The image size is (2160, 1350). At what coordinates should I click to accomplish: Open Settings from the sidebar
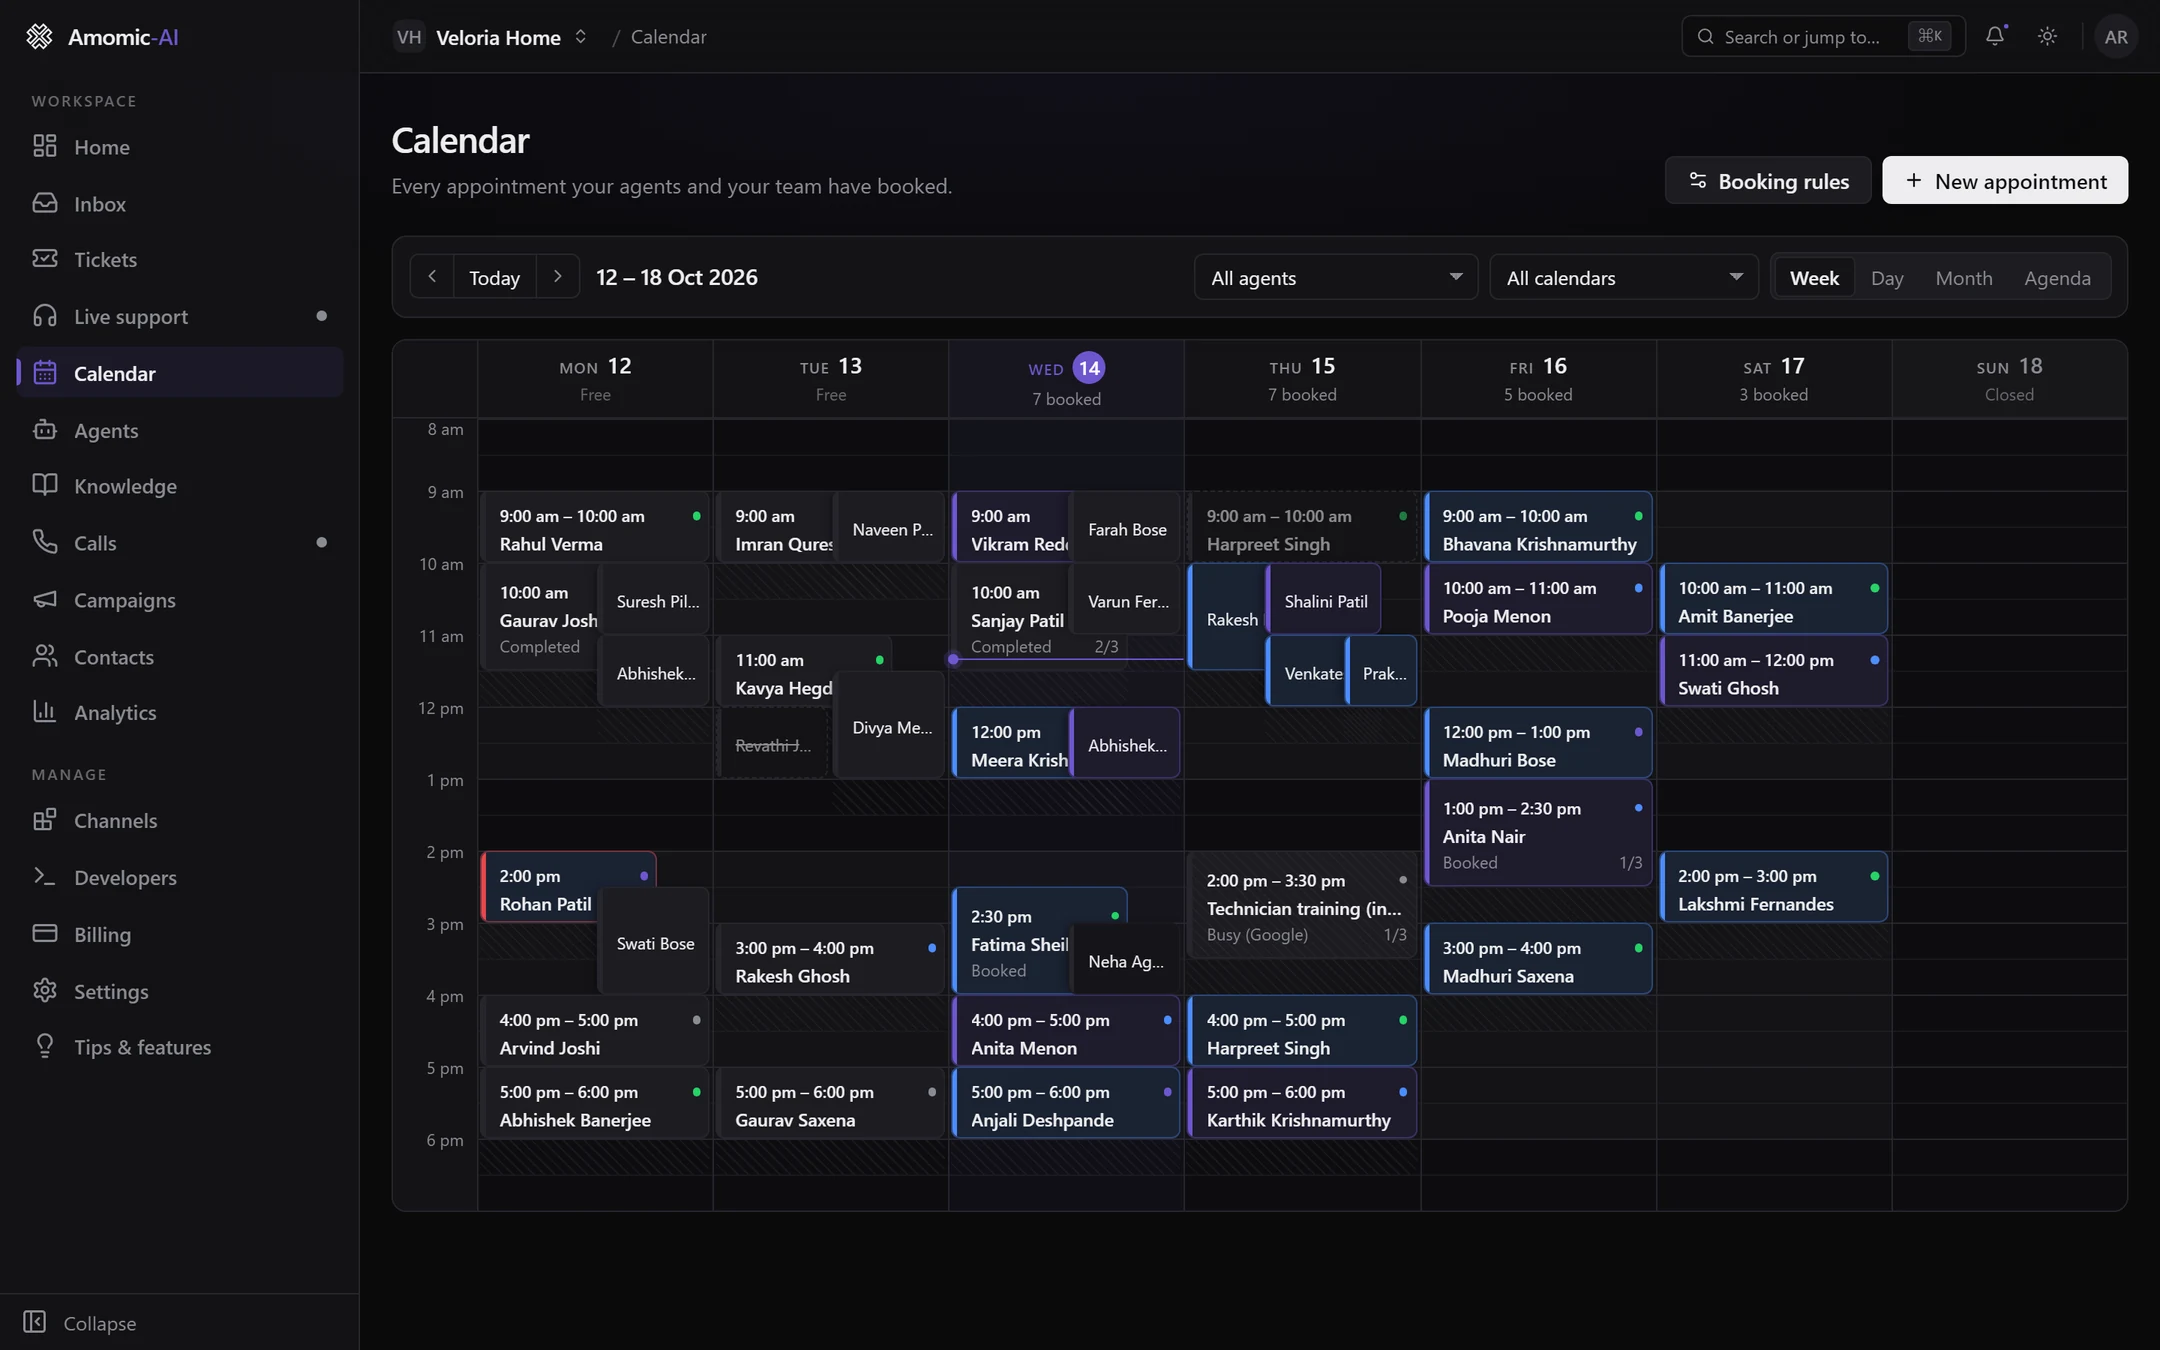click(x=180, y=991)
